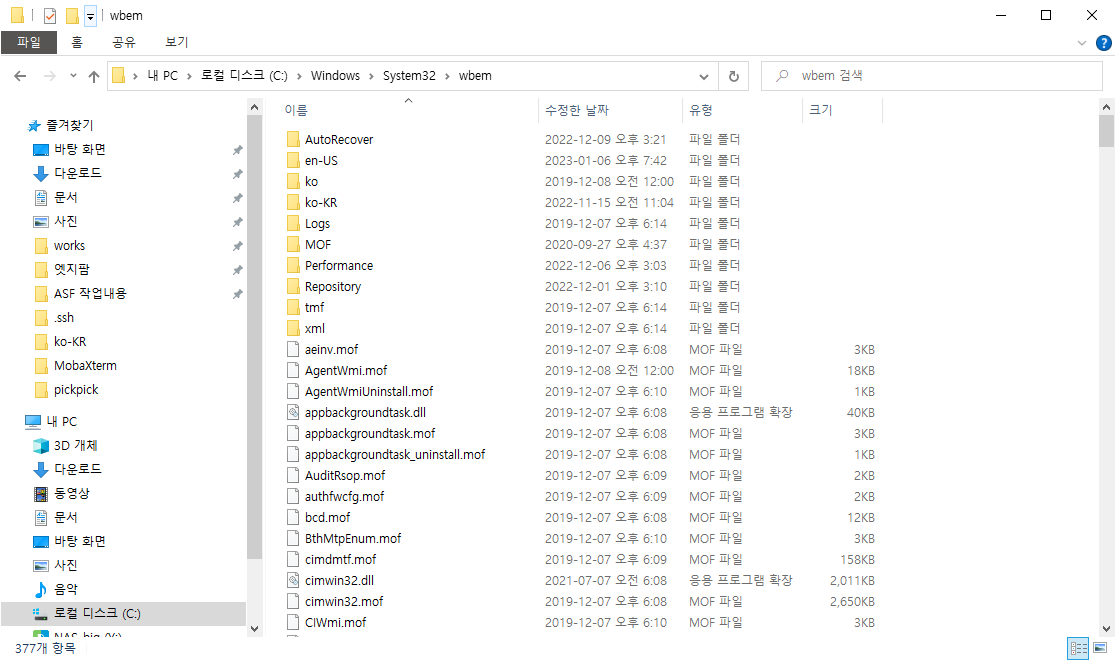Image resolution: width=1116 pixels, height=661 pixels.
Task: Switch to details view icon in status bar
Action: point(1078,647)
